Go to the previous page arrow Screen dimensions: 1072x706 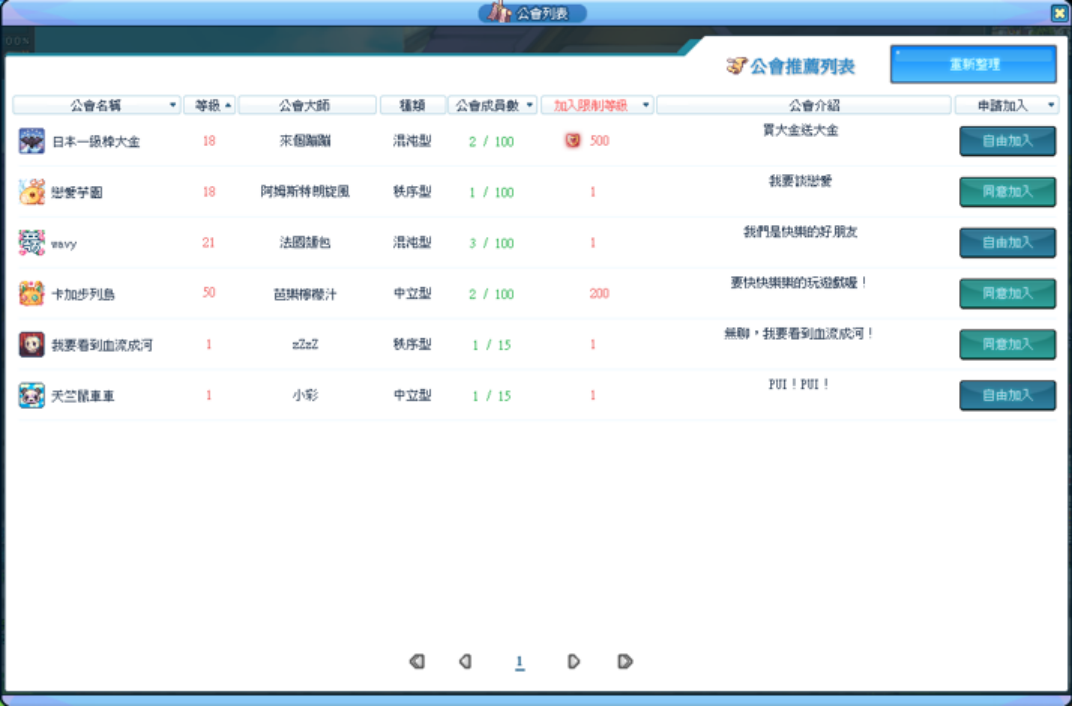click(x=466, y=661)
